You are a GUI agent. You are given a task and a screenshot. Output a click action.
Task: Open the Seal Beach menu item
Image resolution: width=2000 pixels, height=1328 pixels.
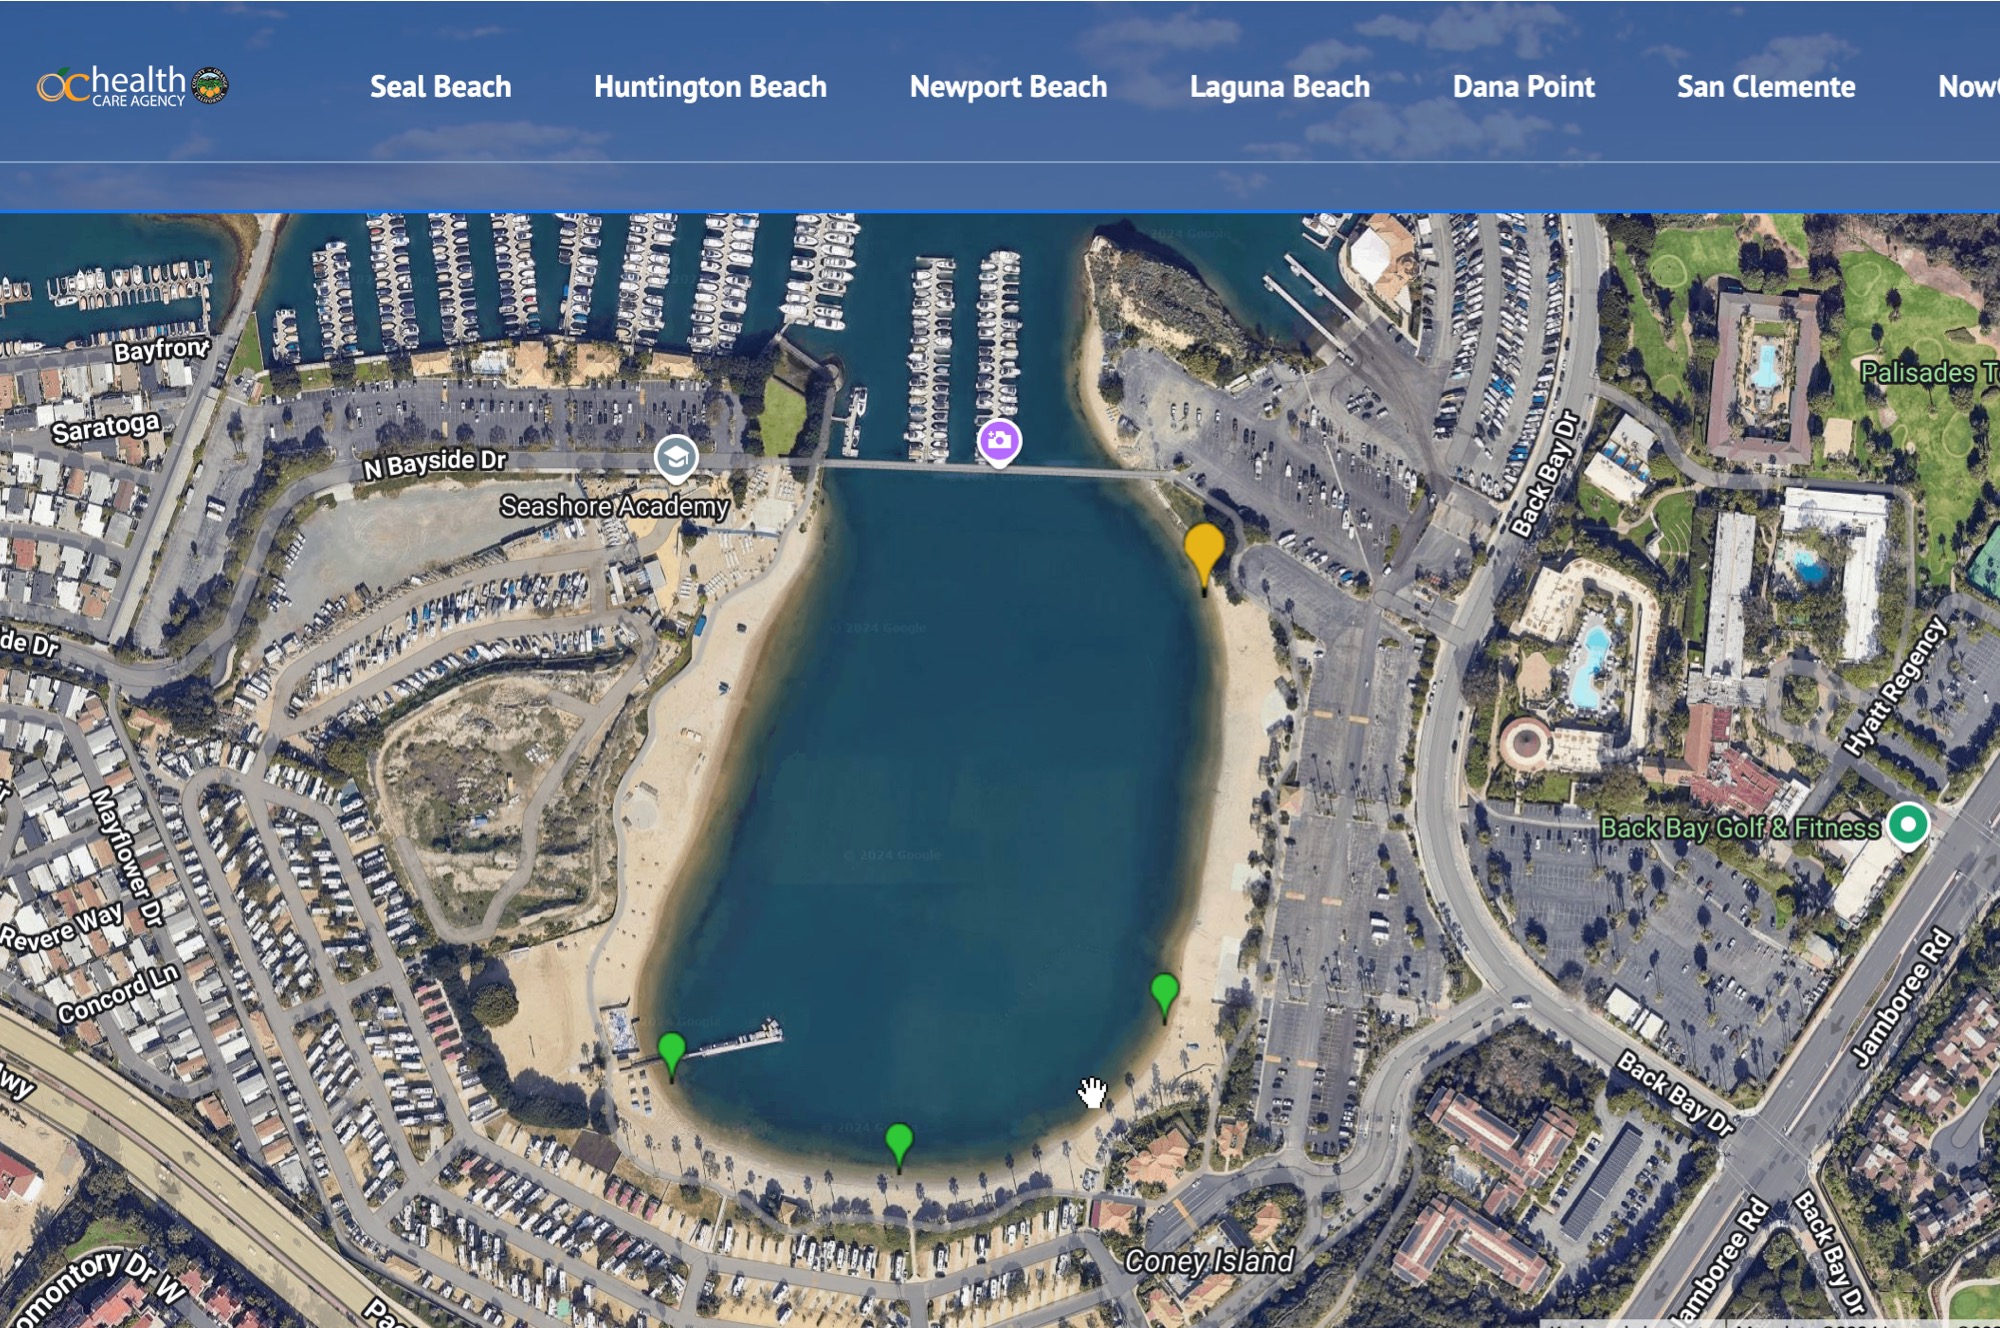pyautogui.click(x=440, y=87)
